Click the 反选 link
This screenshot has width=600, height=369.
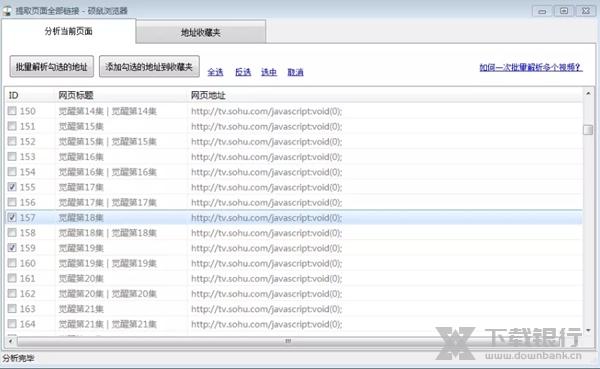[x=243, y=72]
